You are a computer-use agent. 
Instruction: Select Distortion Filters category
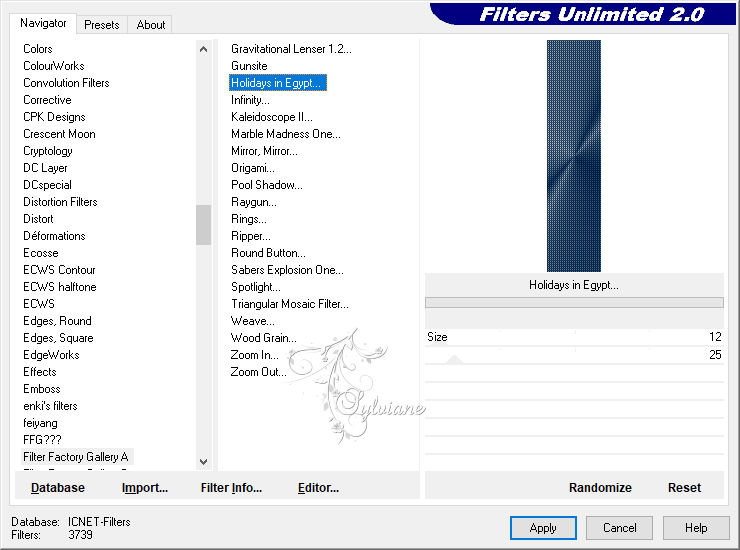pos(60,202)
